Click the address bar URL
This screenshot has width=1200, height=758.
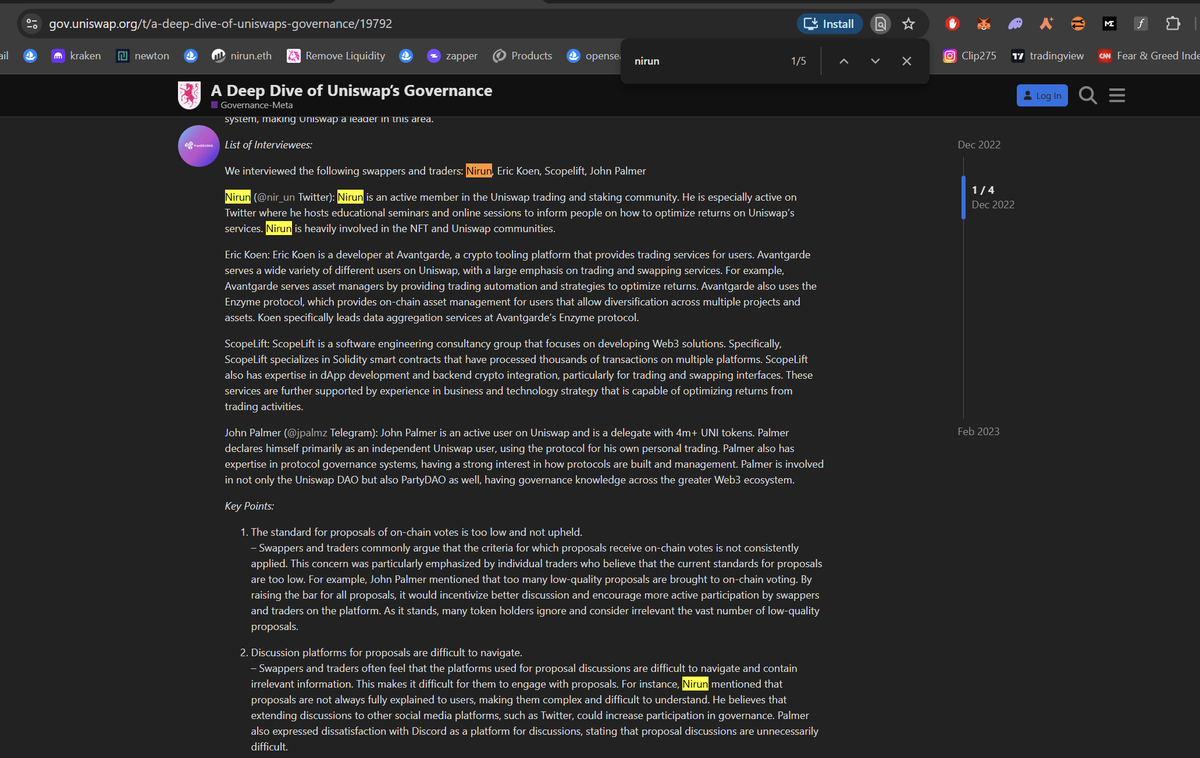[220, 23]
